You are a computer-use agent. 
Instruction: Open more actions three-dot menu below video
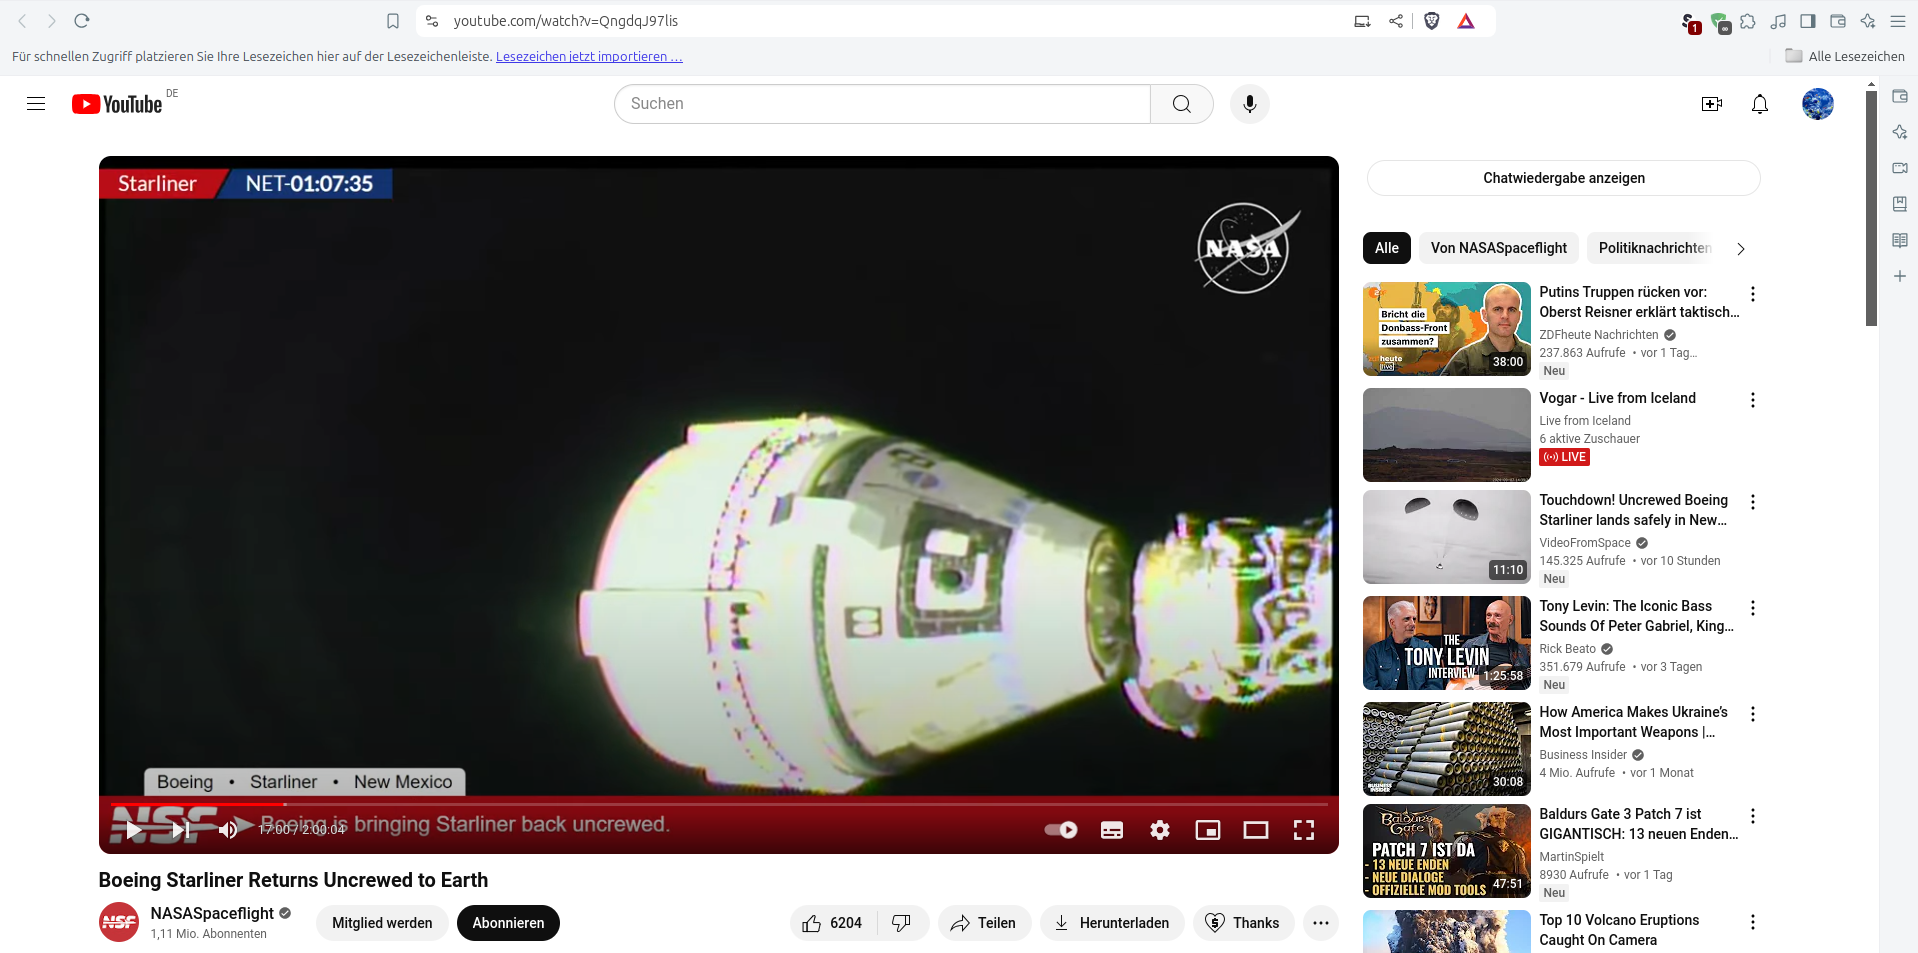[1321, 923]
